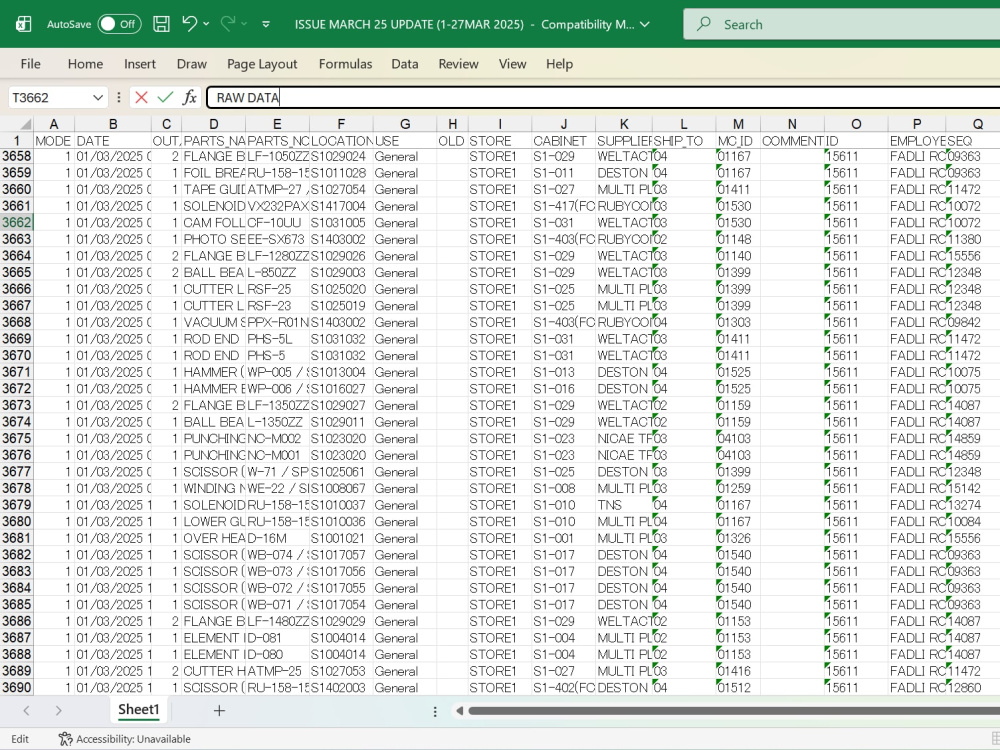Open the Formulas tab
The image size is (1000, 750).
(x=345, y=64)
